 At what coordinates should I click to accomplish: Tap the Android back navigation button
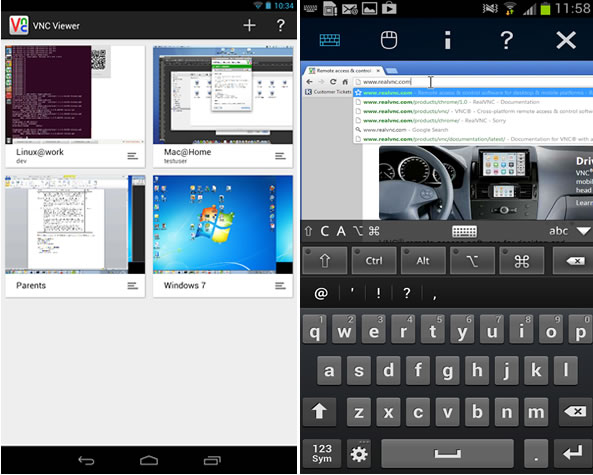[x=86, y=460]
